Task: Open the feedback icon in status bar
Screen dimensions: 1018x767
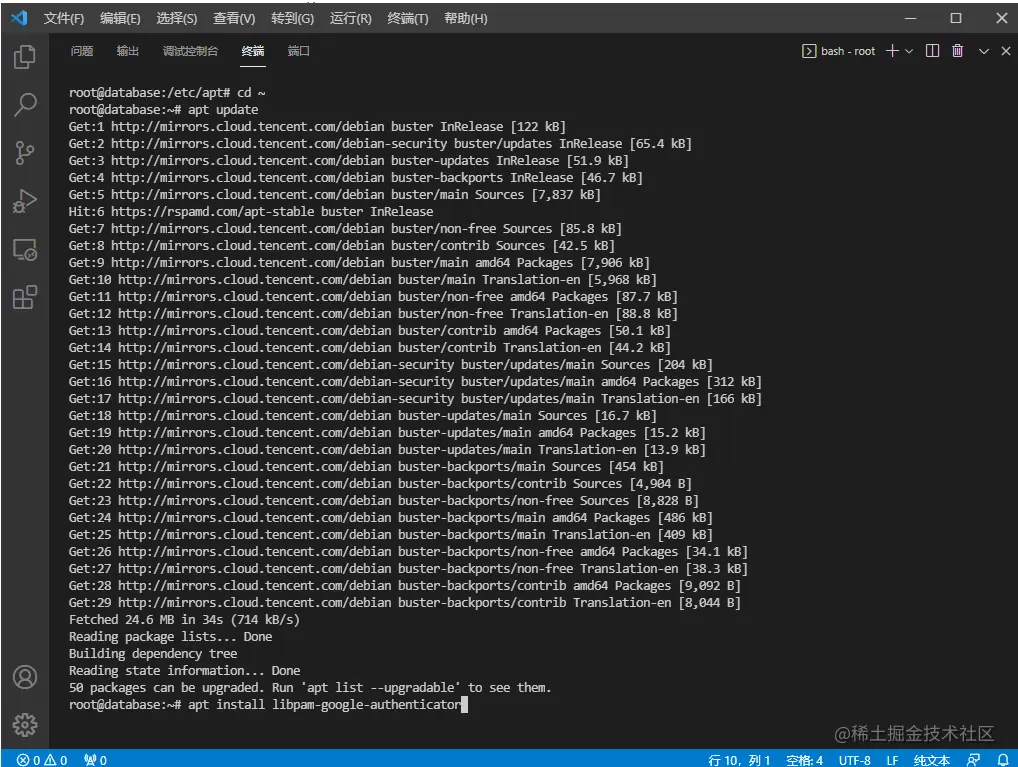Action: coord(973,759)
